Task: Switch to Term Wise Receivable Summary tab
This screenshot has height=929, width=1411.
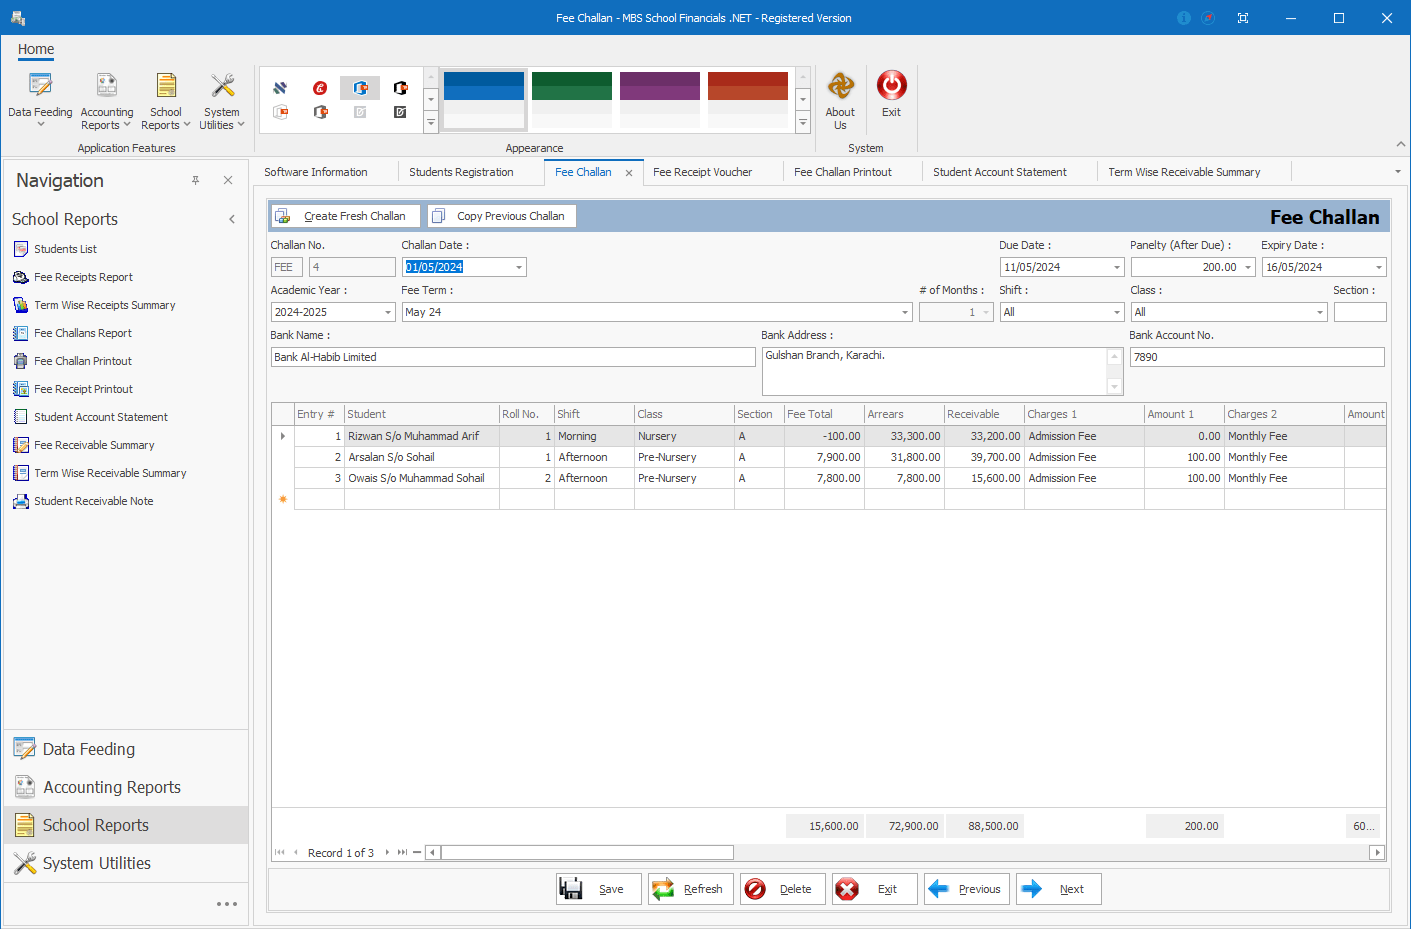Action: 1184,172
